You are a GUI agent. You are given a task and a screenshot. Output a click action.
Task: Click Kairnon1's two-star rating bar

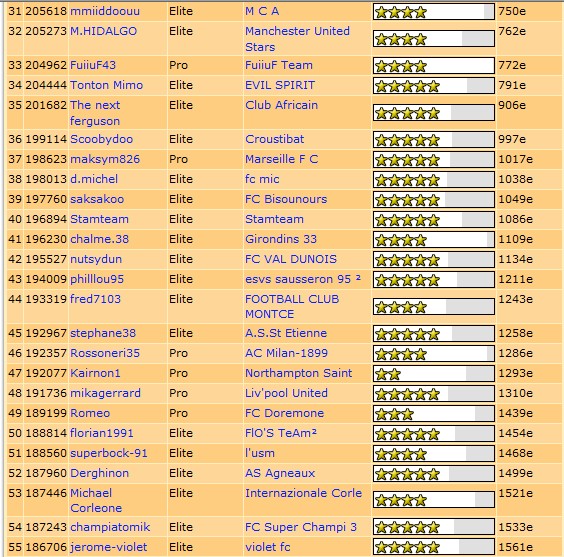coord(434,374)
